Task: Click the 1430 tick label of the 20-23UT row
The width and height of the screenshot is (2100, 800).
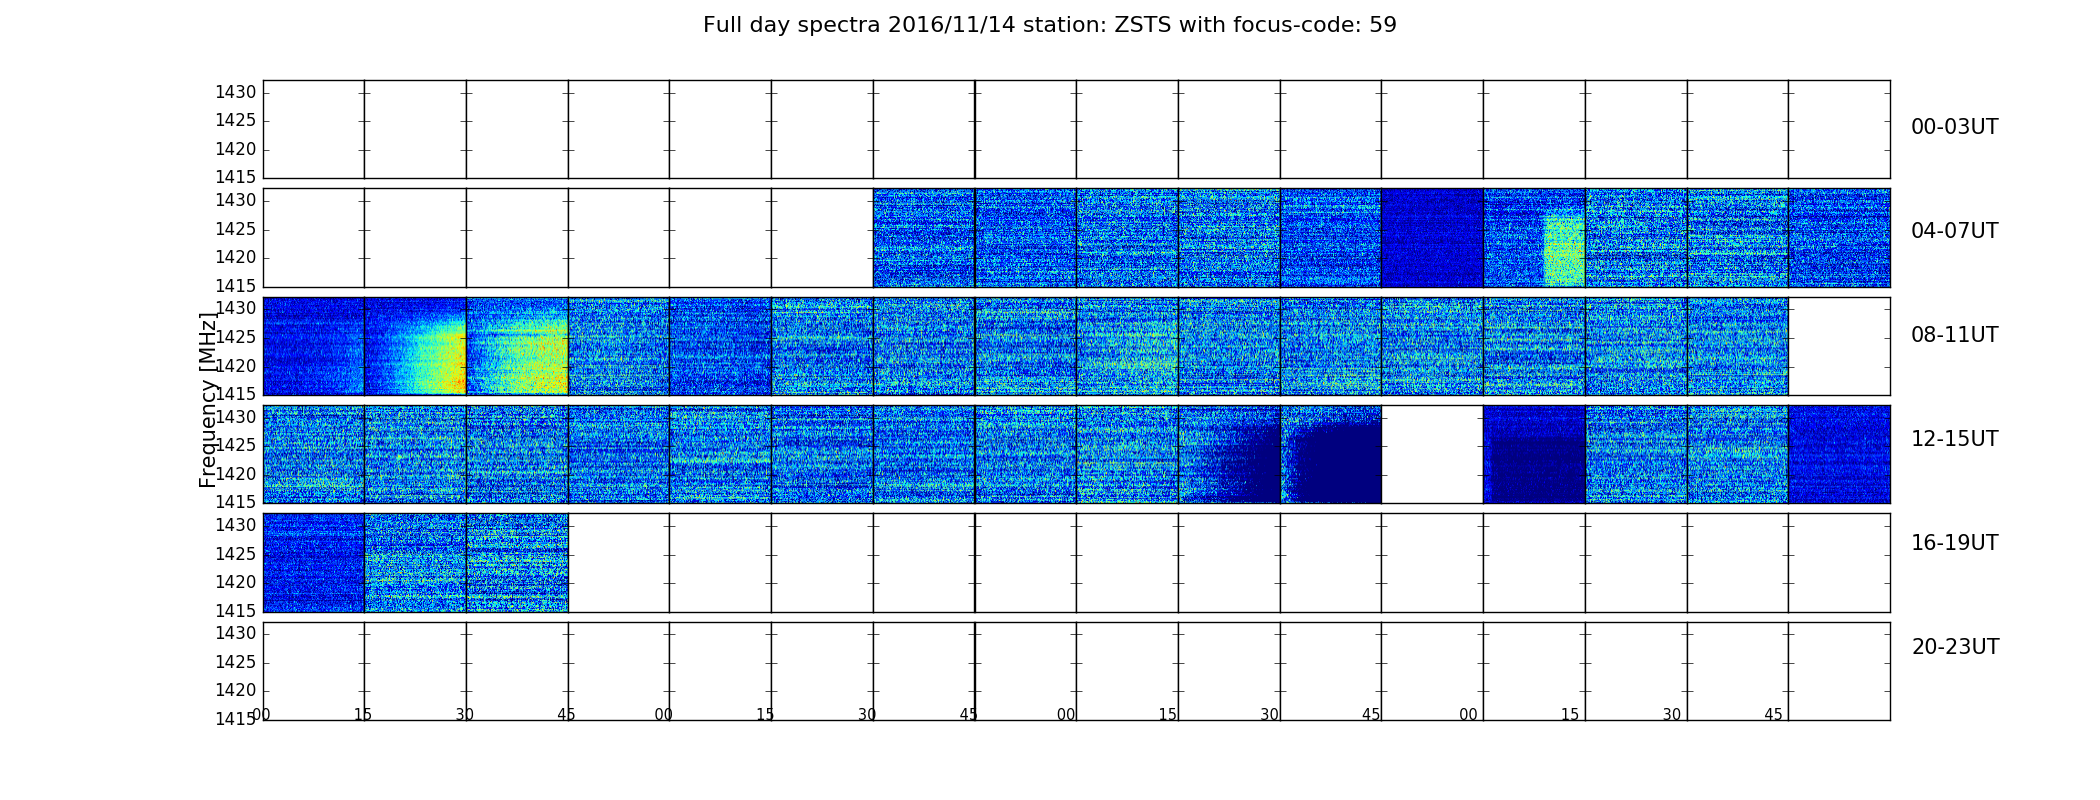Action: pos(236,633)
